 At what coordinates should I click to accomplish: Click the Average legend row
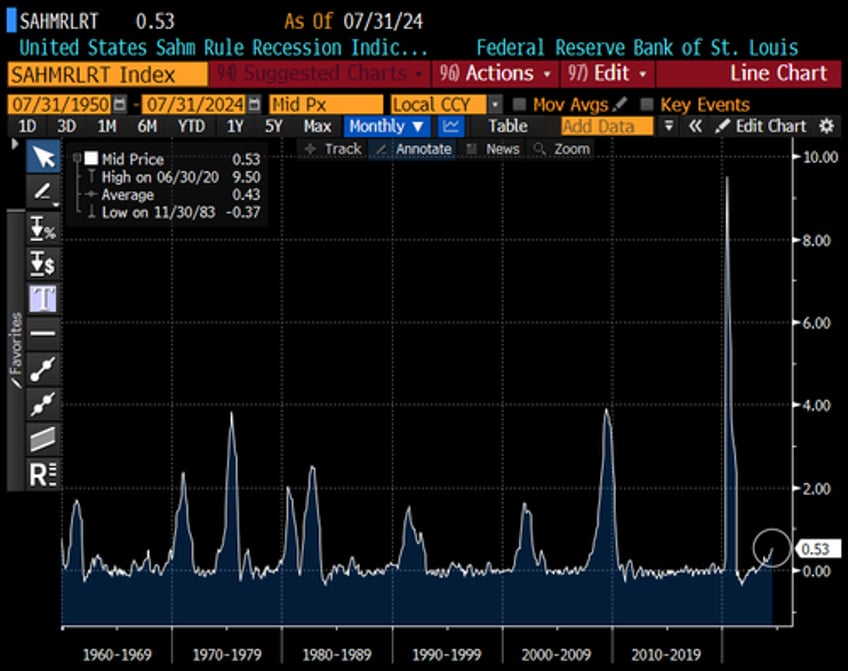click(x=174, y=195)
